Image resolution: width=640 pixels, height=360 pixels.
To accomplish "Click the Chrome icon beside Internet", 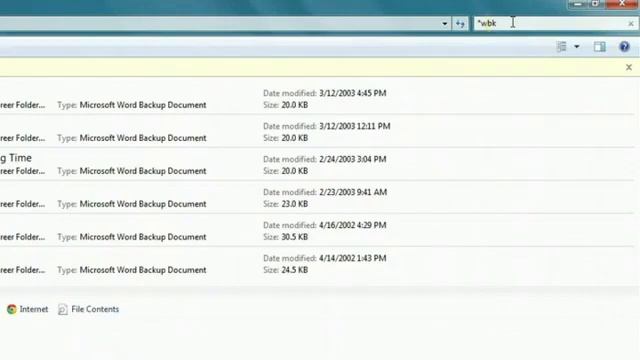I will tap(12, 309).
